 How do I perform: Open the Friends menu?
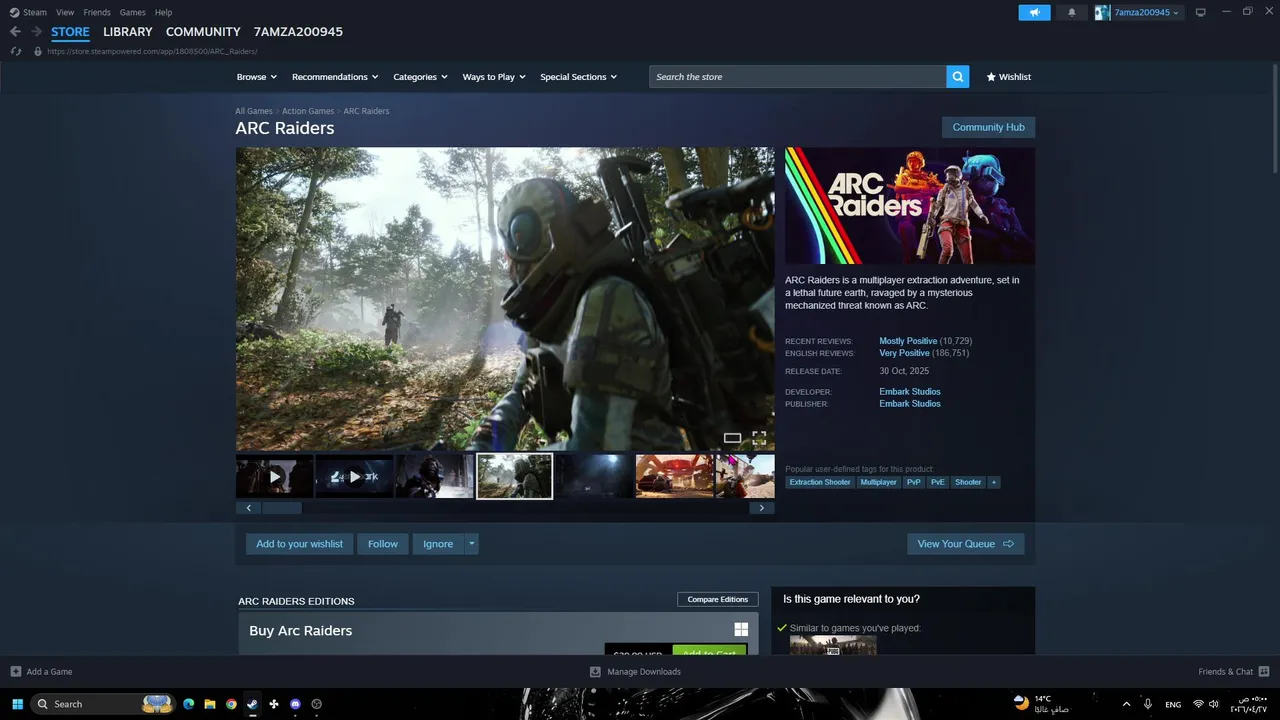[x=97, y=12]
